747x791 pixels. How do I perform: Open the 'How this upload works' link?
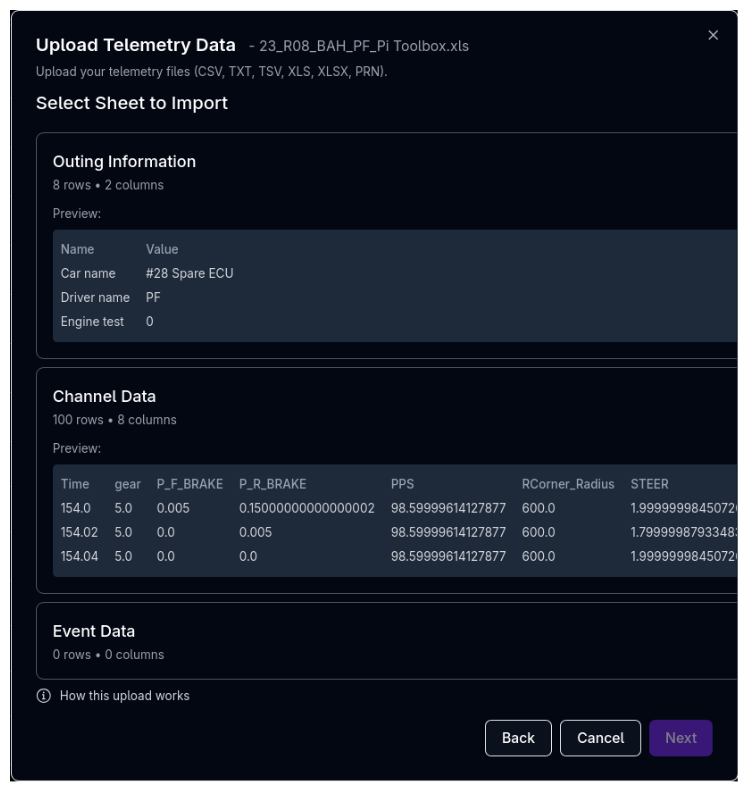click(x=124, y=696)
